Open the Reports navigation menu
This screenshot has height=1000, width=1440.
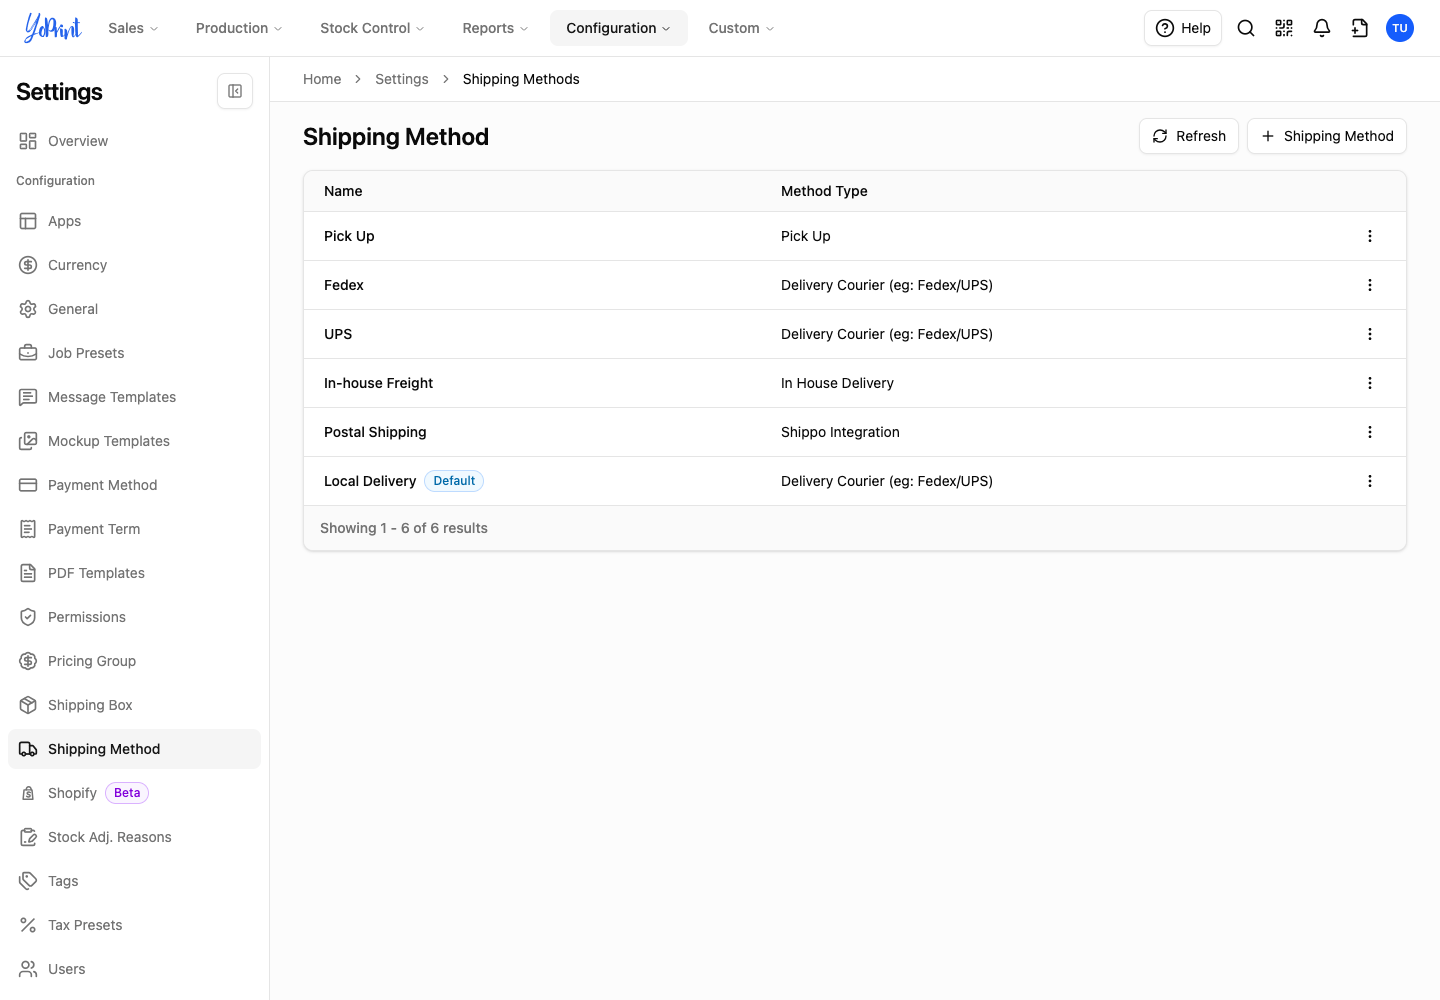(495, 28)
